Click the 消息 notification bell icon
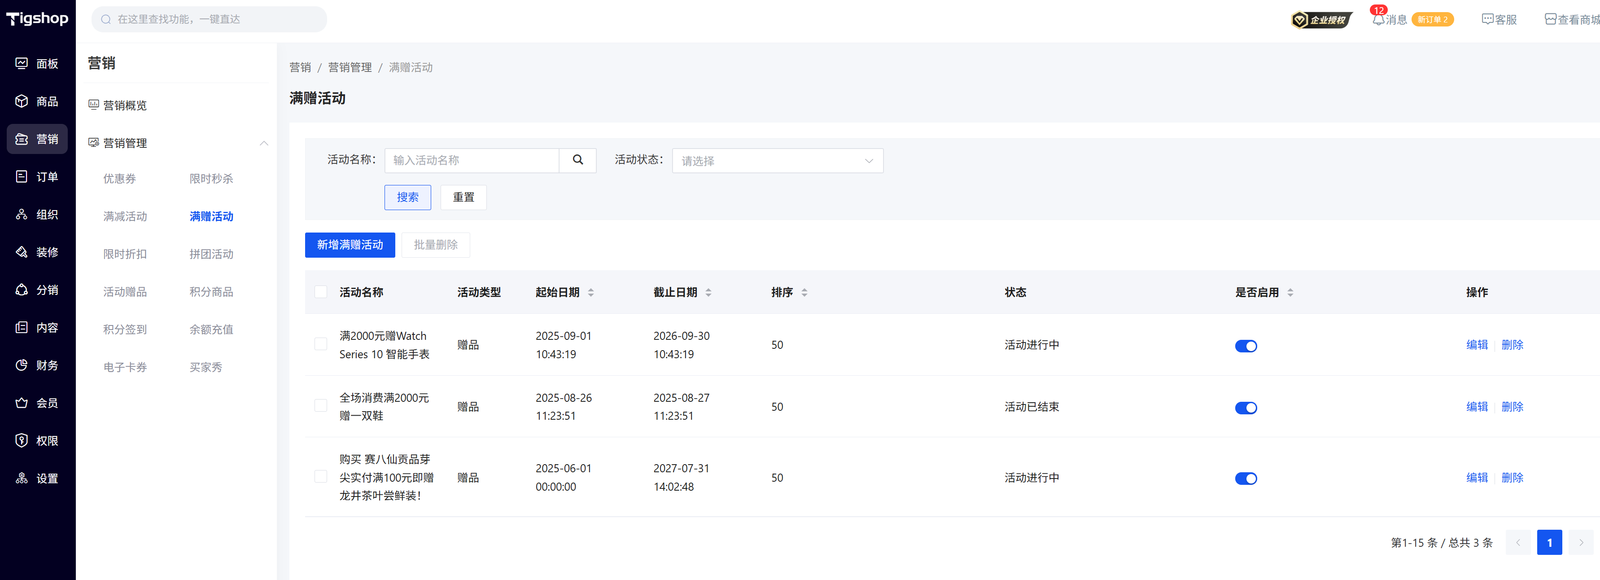1600x580 pixels. [1378, 19]
